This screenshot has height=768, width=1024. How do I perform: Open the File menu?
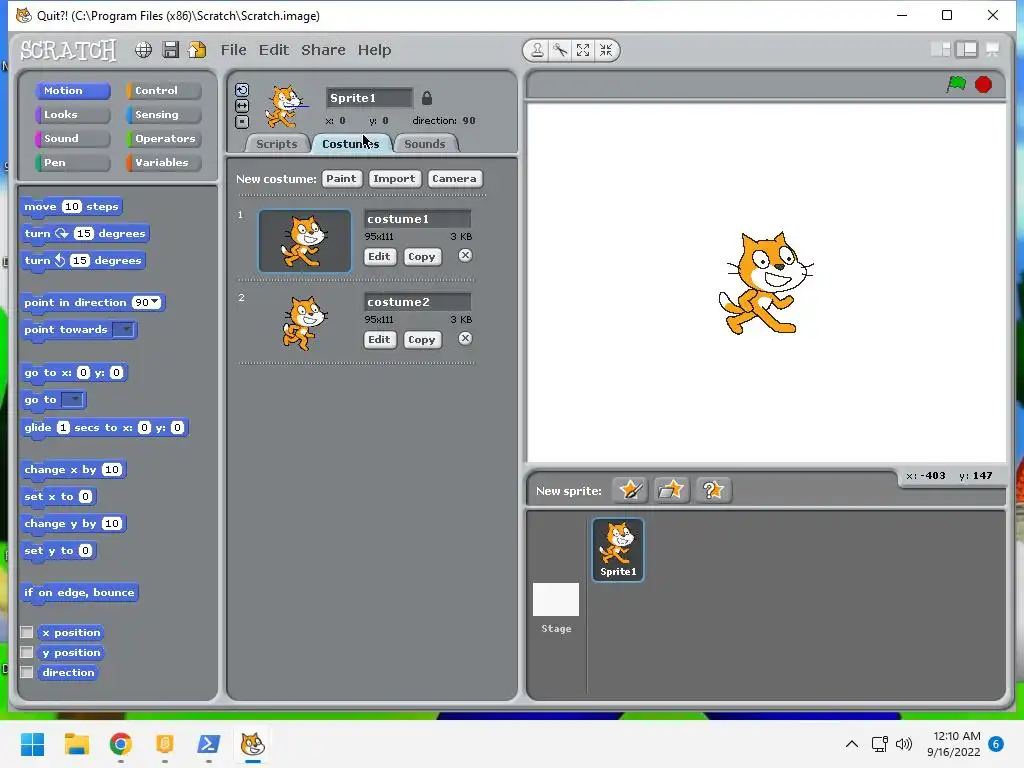click(233, 50)
